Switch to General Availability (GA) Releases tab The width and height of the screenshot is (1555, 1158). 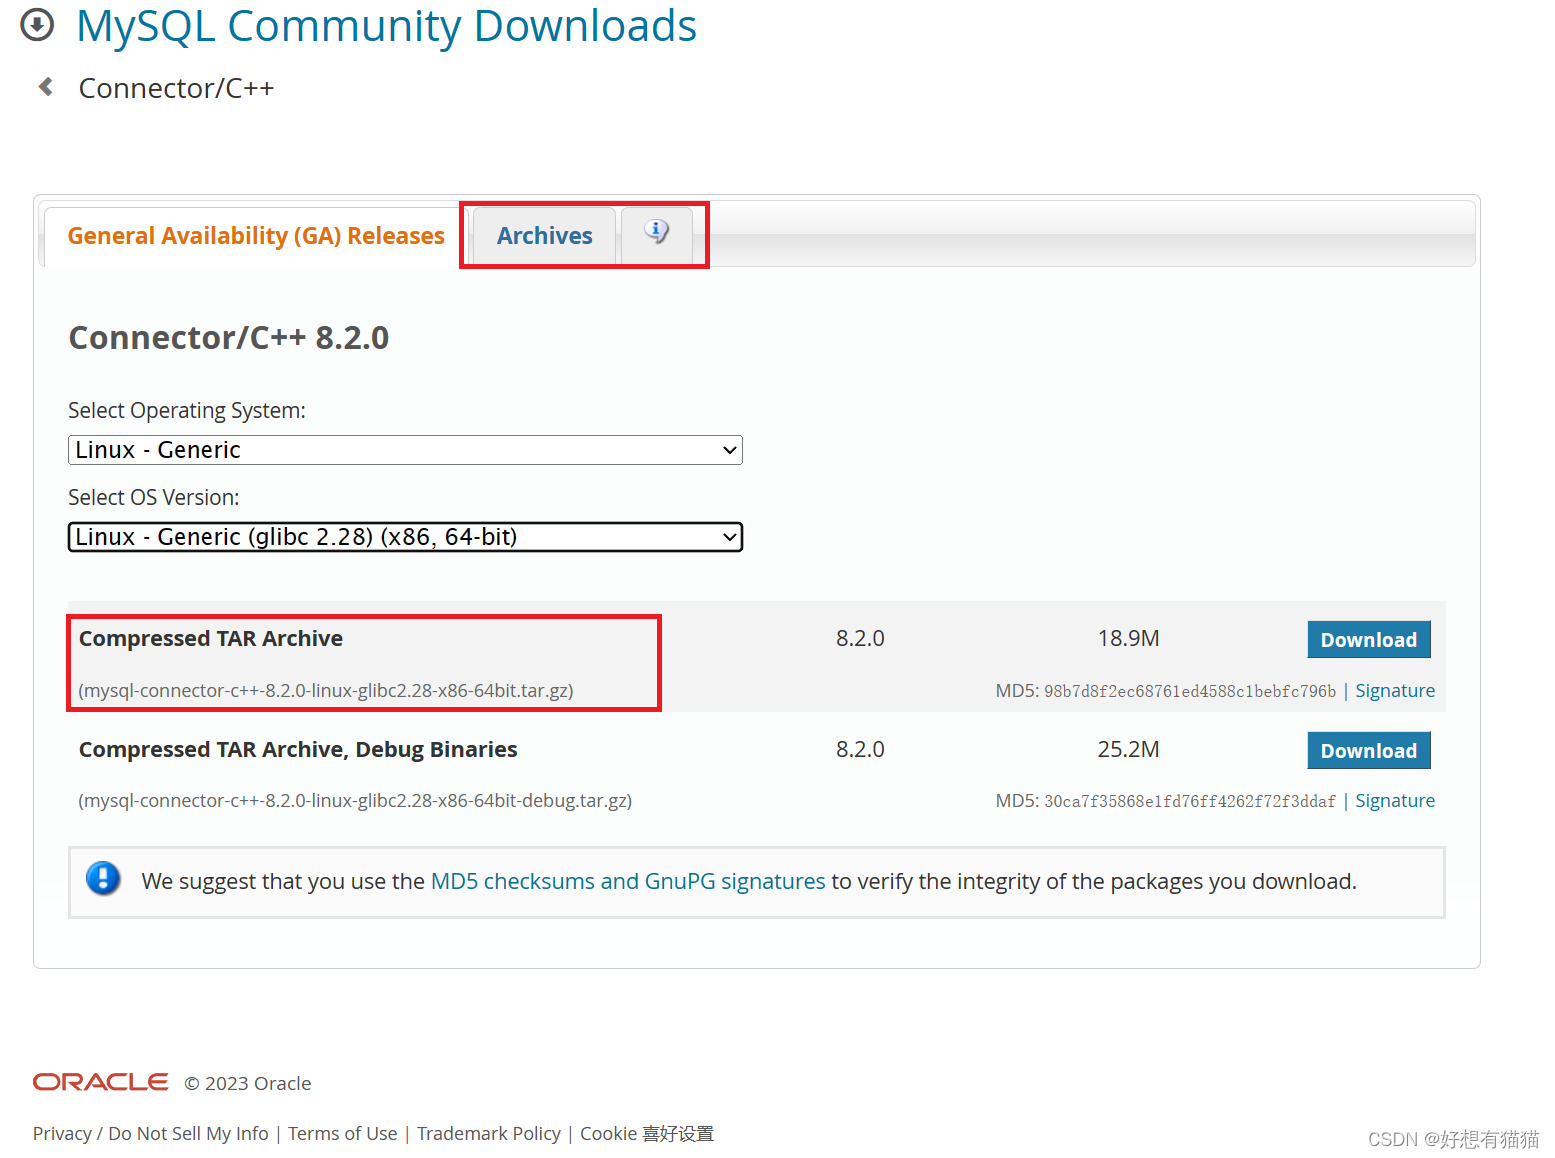pos(256,236)
